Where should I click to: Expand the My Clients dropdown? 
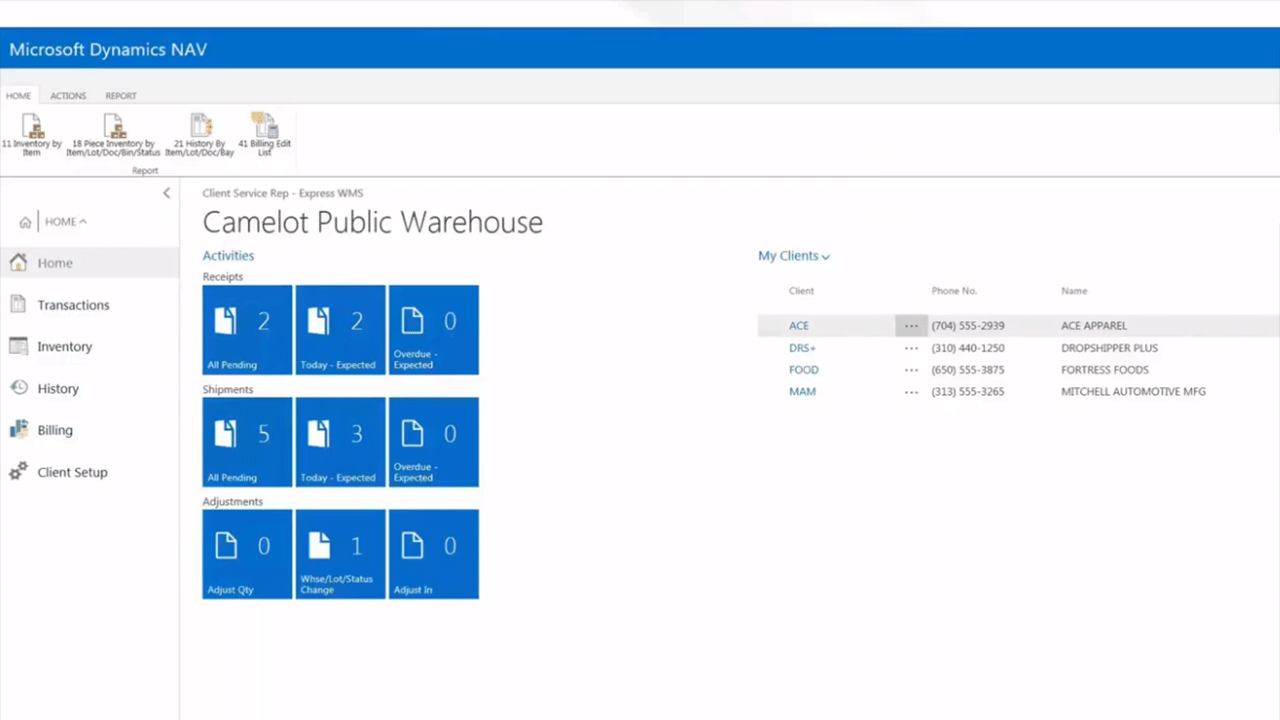794,256
